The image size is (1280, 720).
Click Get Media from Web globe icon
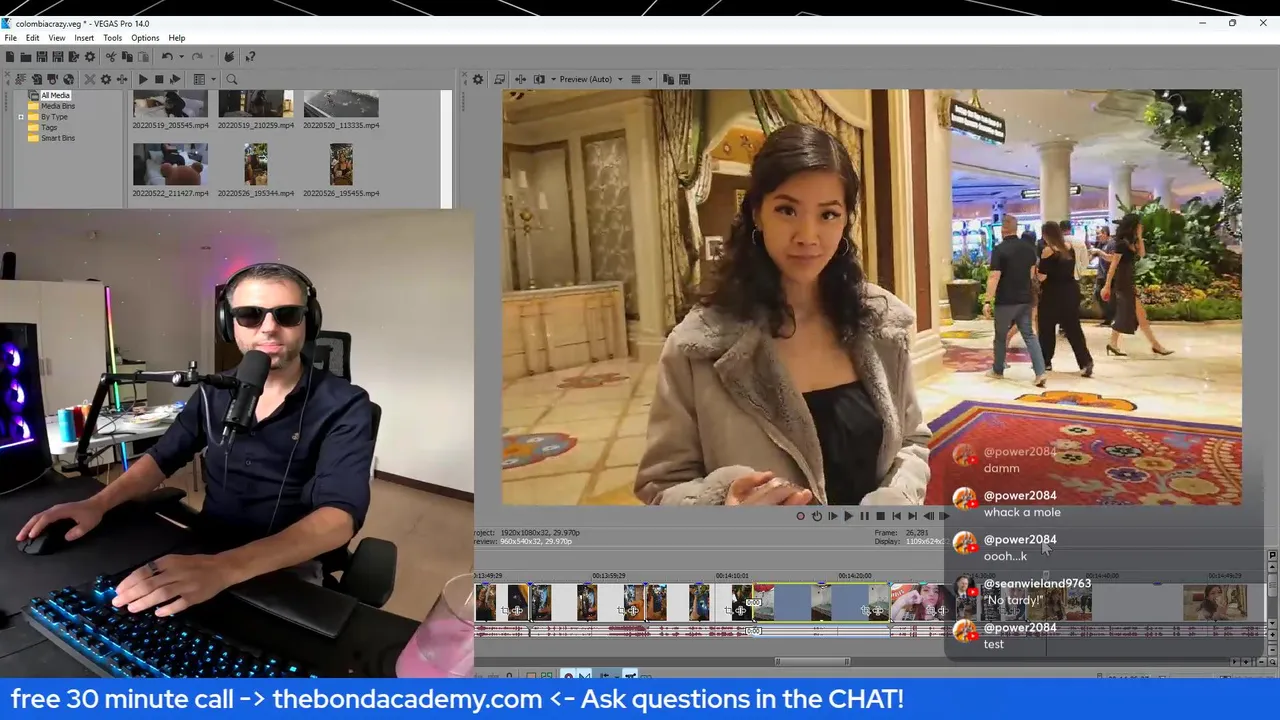69,79
